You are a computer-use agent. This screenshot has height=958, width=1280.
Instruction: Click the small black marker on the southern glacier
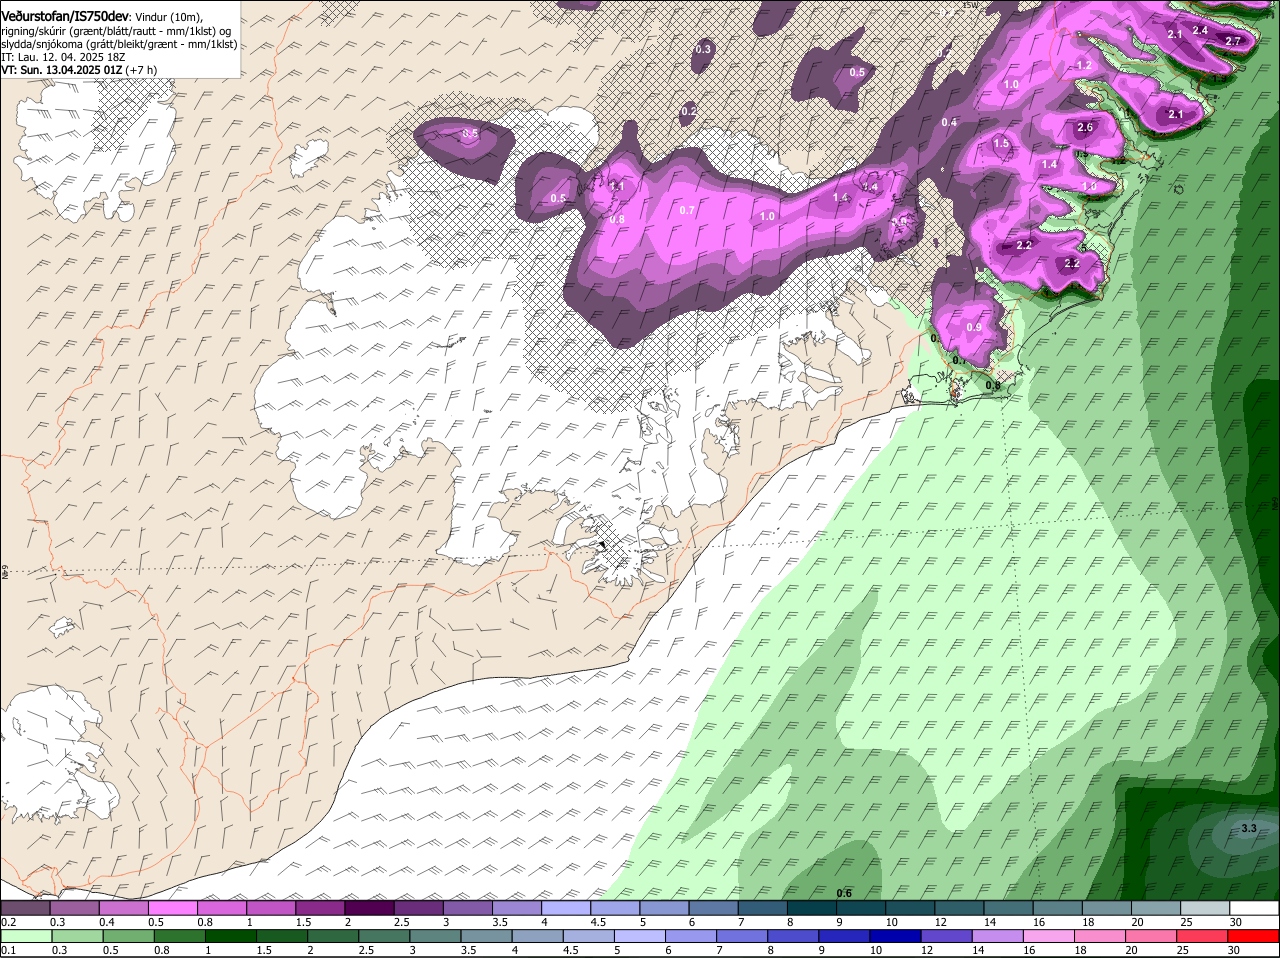pos(602,544)
